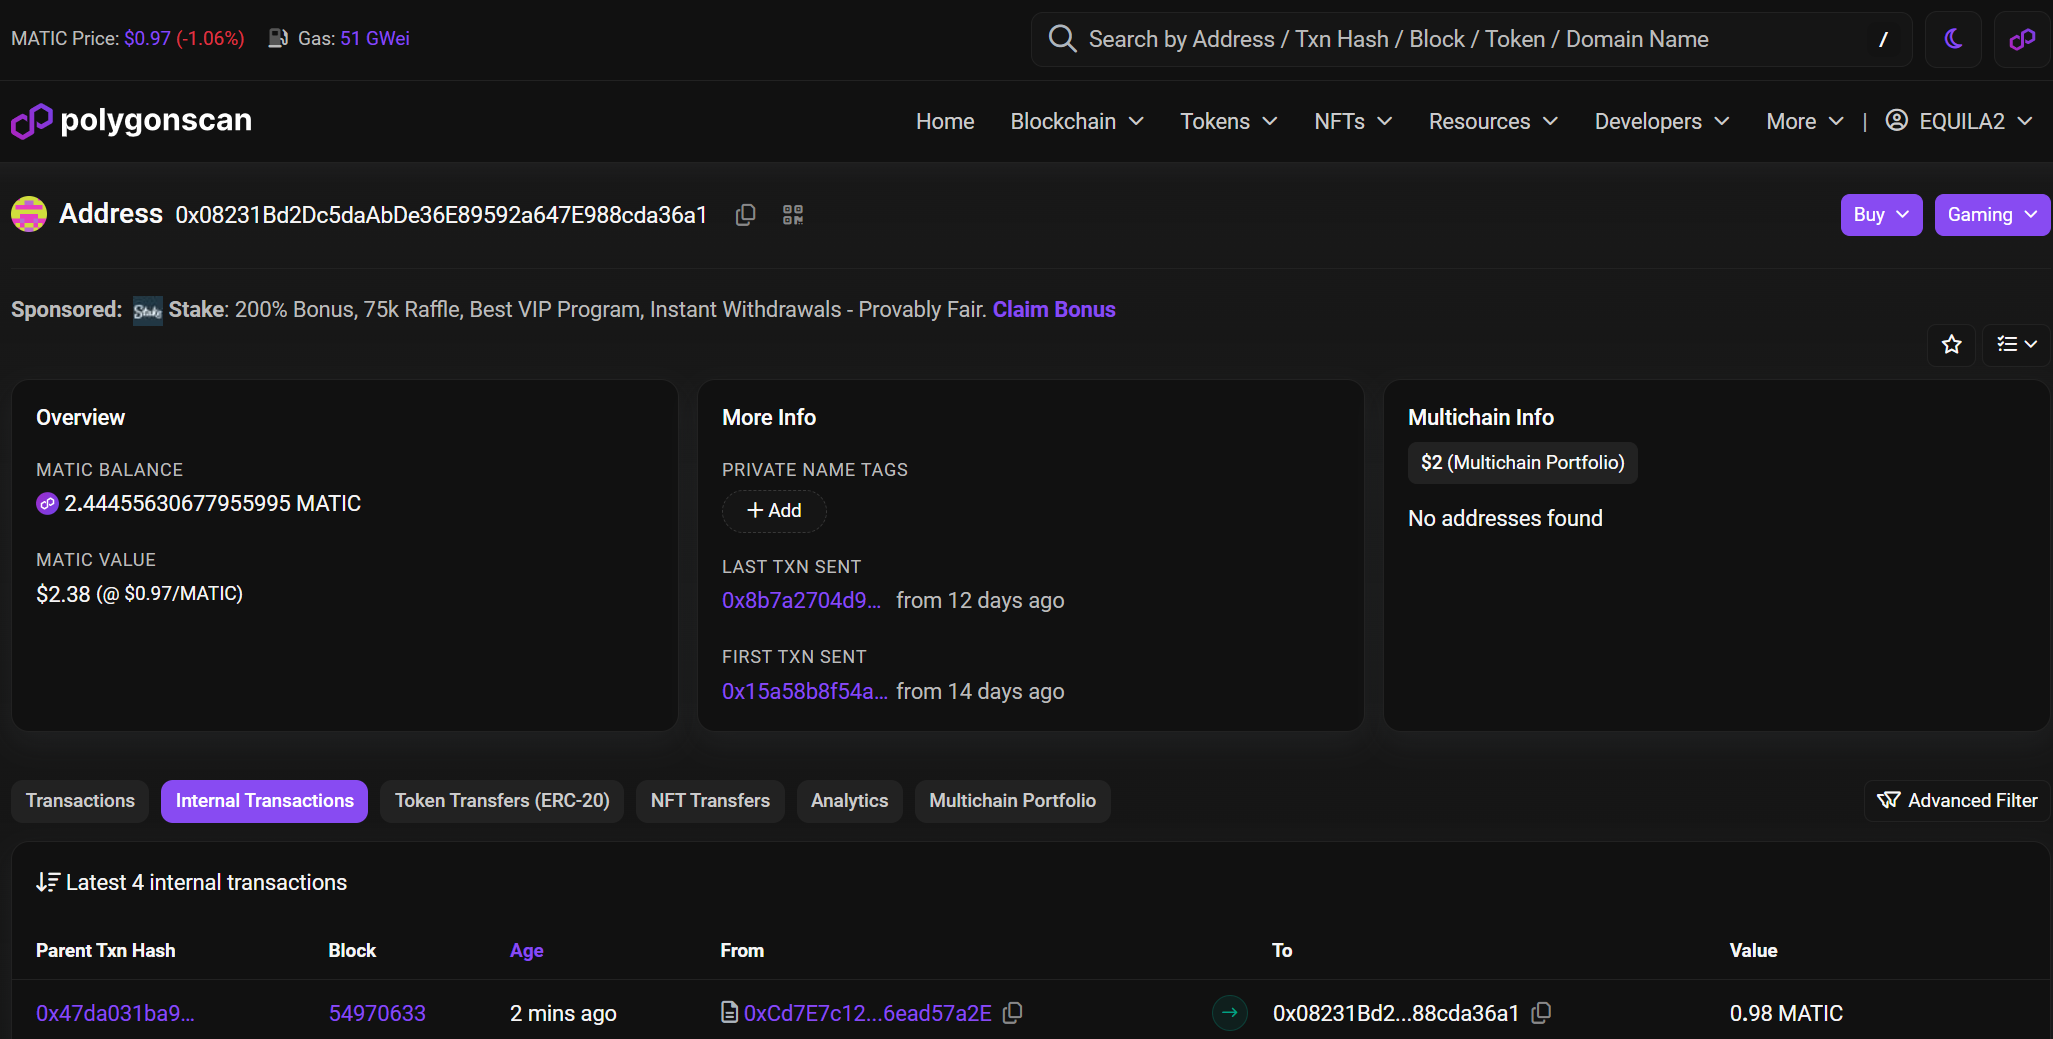
Task: Copy the From contract address 0xCd7E7c12
Action: tap(1013, 1013)
